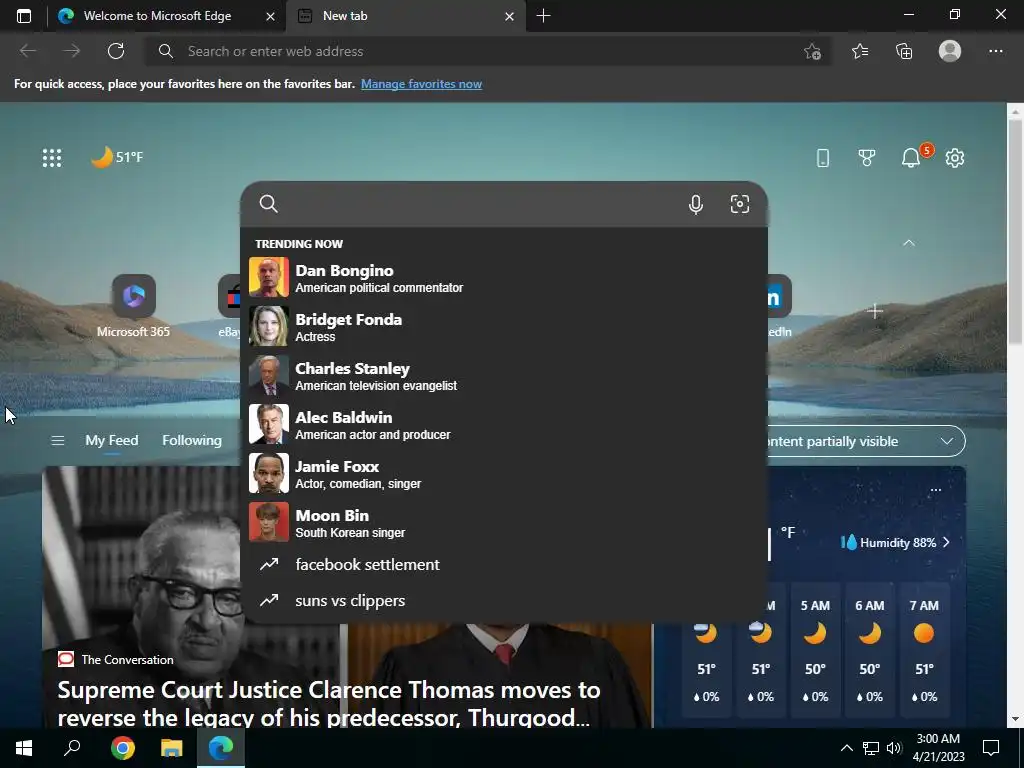Open the clock and date in tray

click(x=938, y=748)
